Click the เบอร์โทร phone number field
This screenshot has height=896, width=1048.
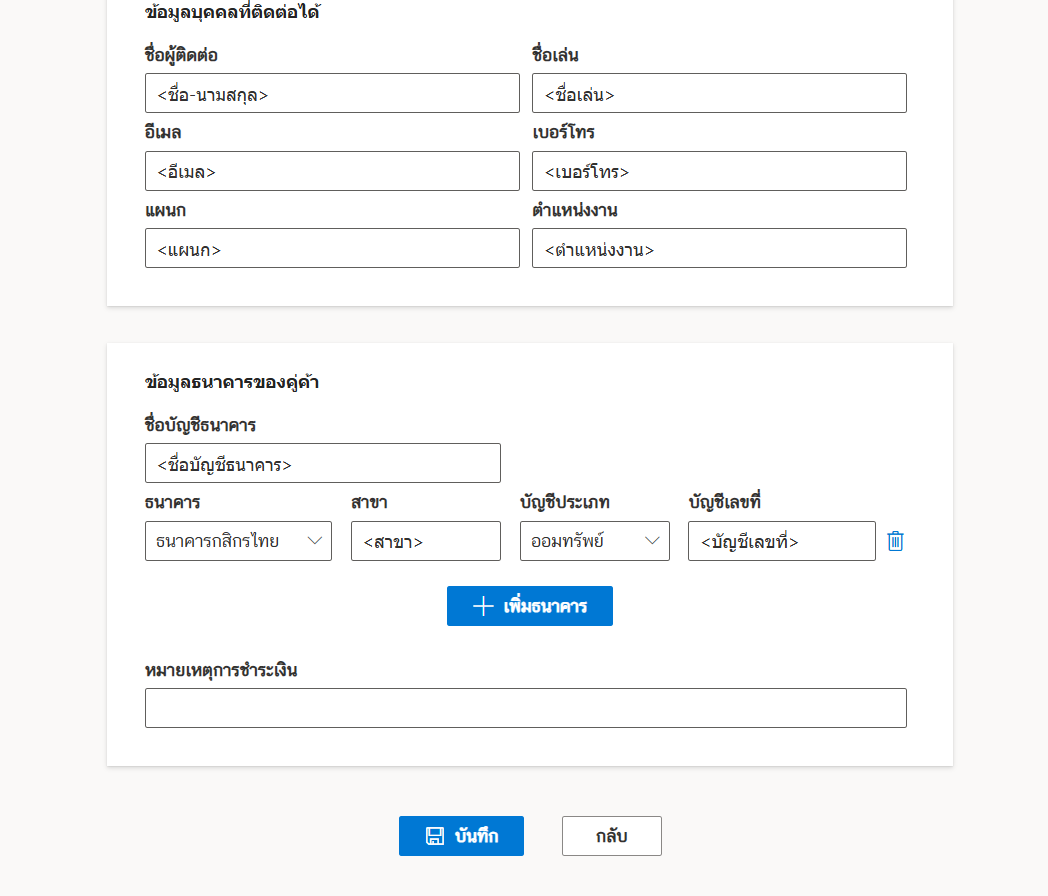(x=719, y=171)
